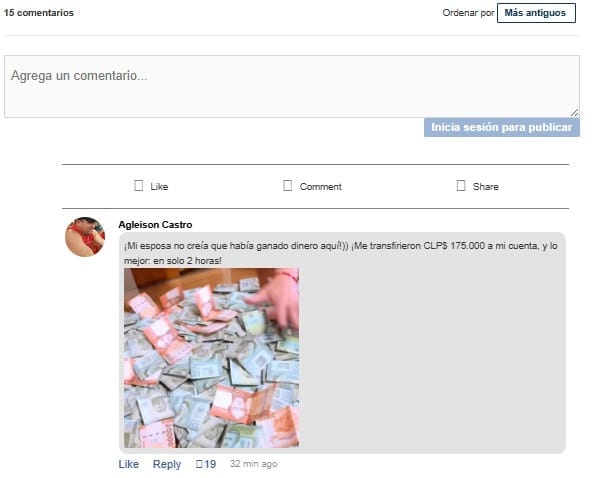Like Agleison Castro's comment
The image size is (592, 478).
129,464
